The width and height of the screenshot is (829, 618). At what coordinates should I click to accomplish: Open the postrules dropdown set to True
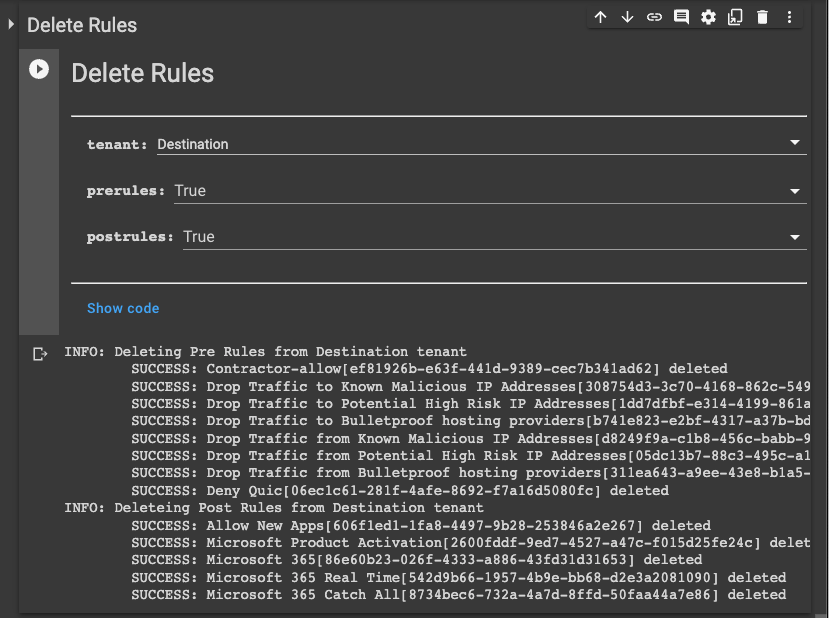pos(493,237)
